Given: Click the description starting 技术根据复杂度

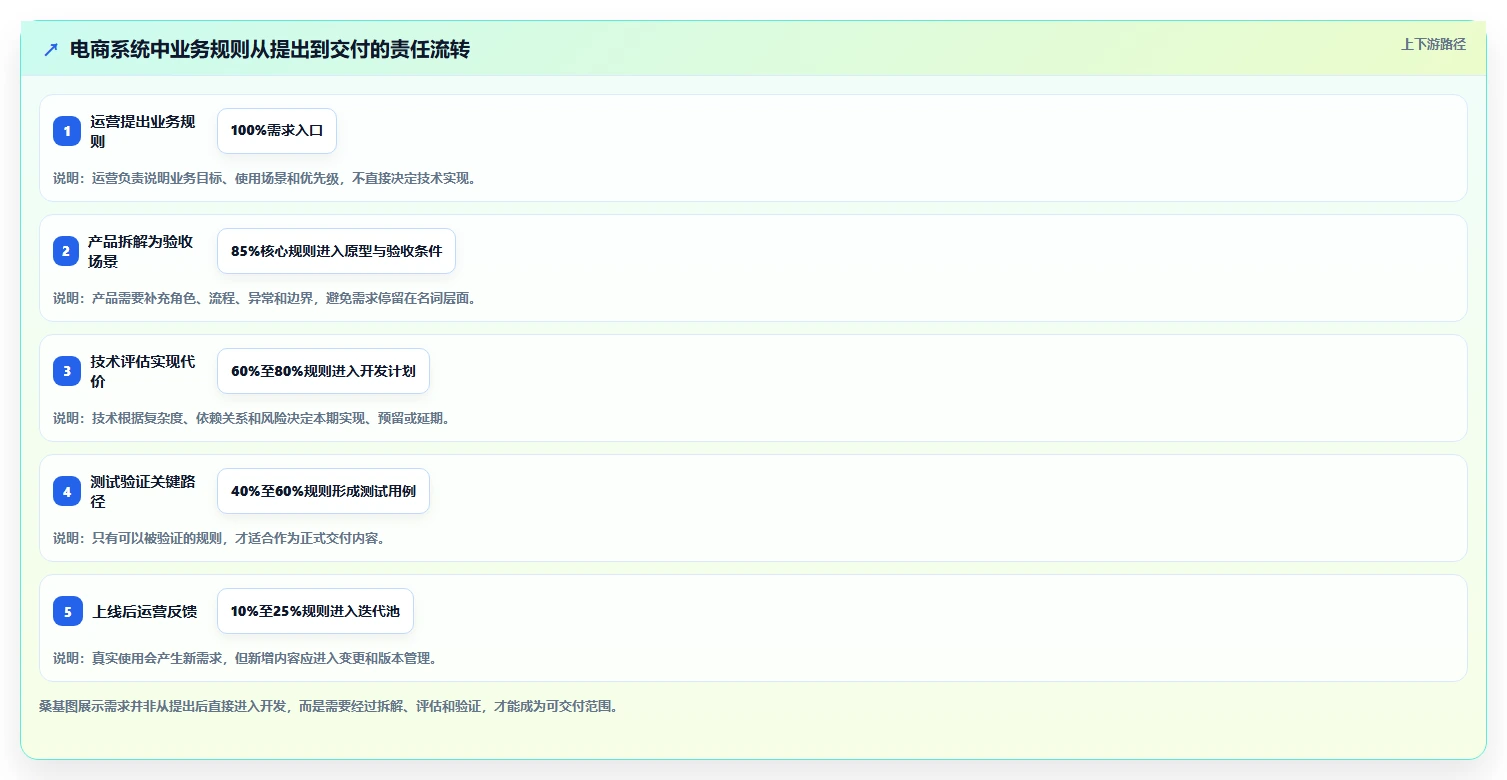Looking at the screenshot, I should point(252,418).
